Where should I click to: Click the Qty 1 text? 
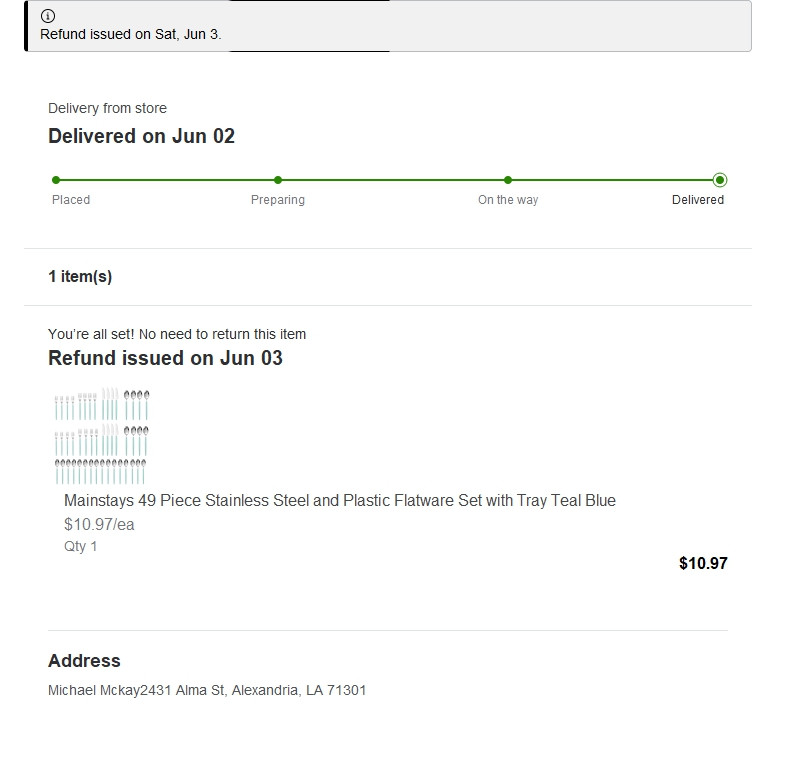click(80, 547)
